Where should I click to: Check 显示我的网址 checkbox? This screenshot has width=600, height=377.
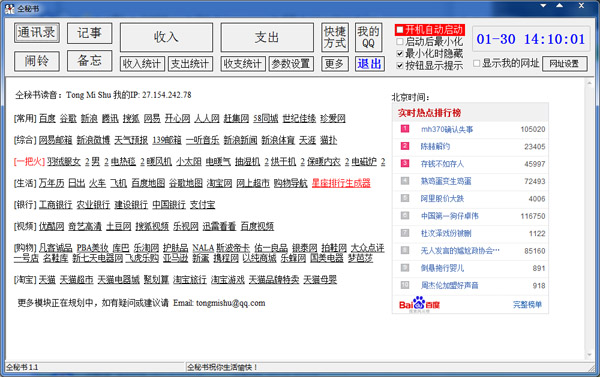coord(476,63)
